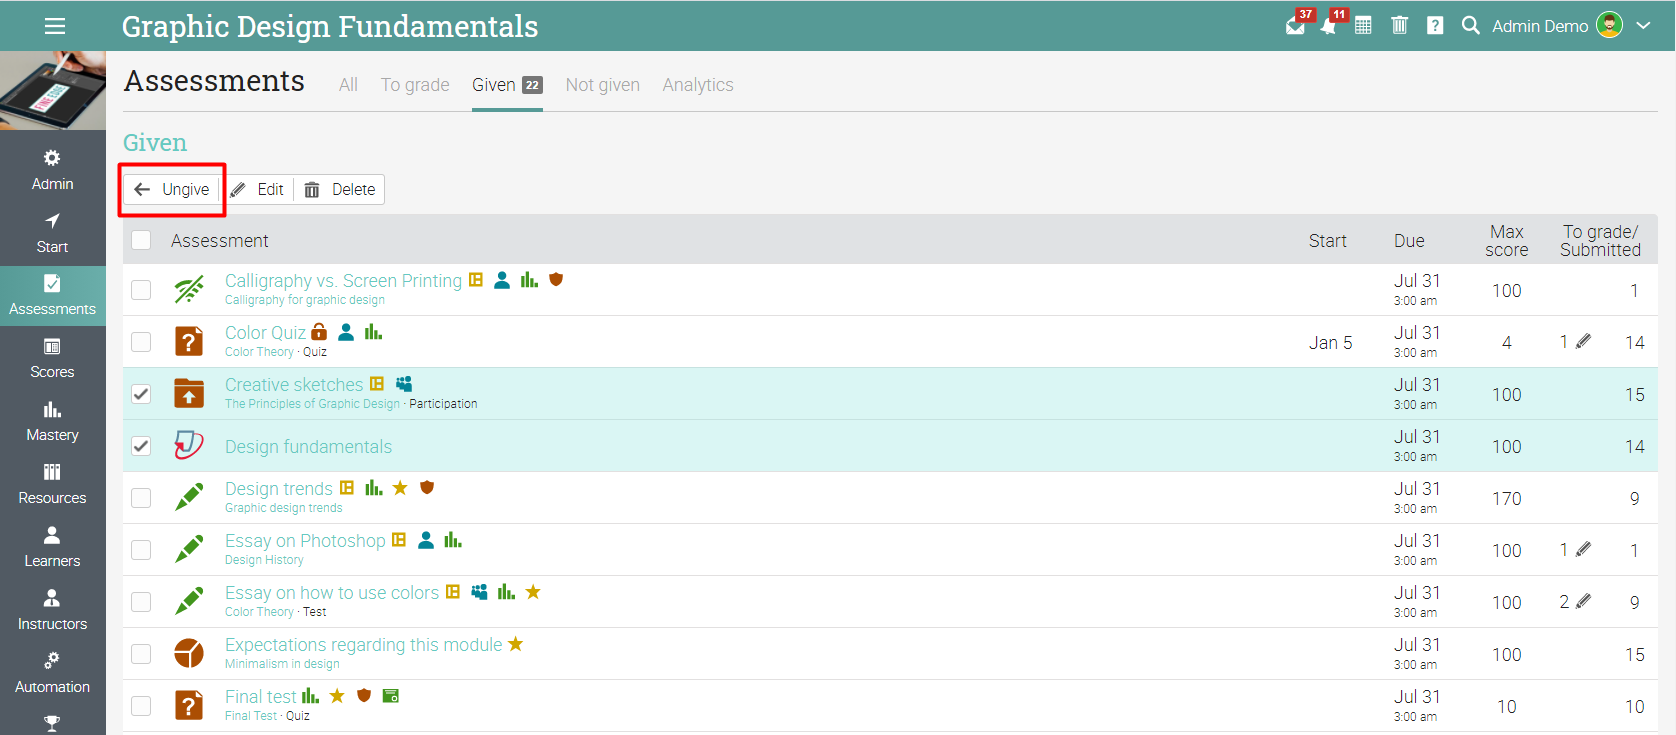The image size is (1676, 735).
Task: Click the Admin Demo avatar picture
Action: tap(1610, 25)
